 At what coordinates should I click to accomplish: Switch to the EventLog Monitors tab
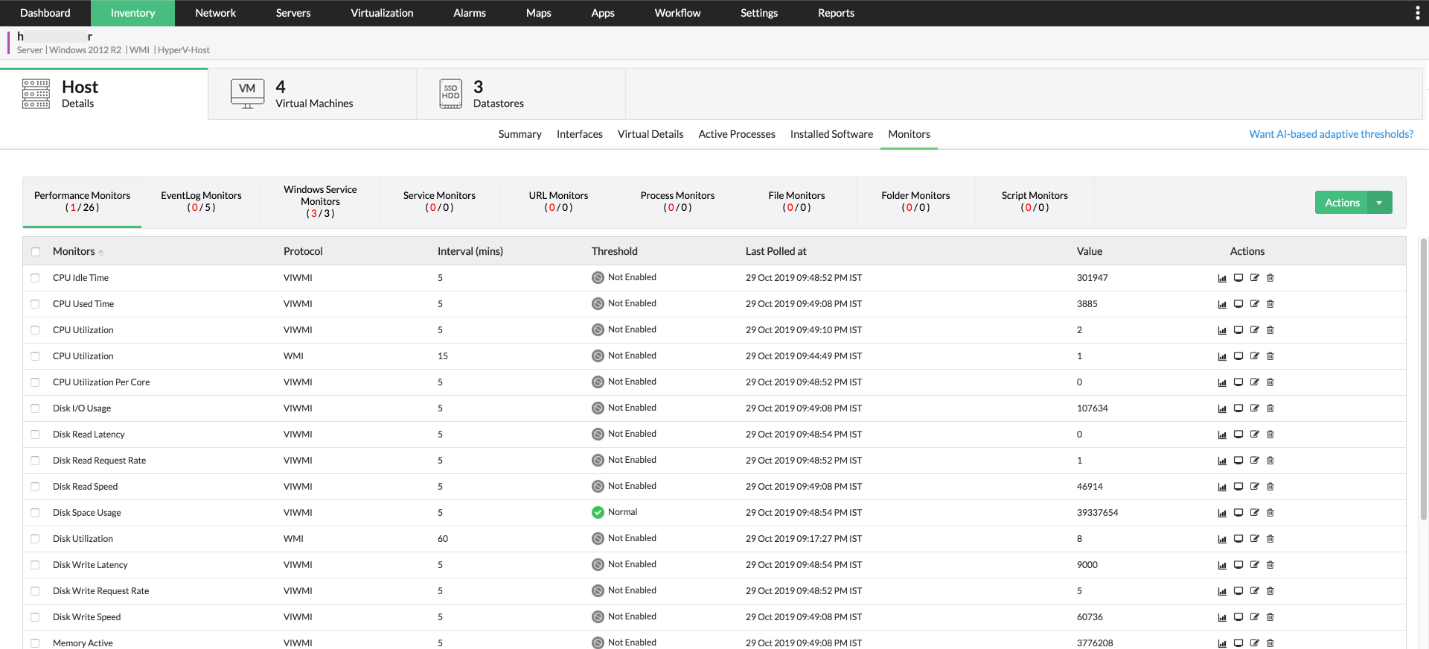tap(201, 201)
